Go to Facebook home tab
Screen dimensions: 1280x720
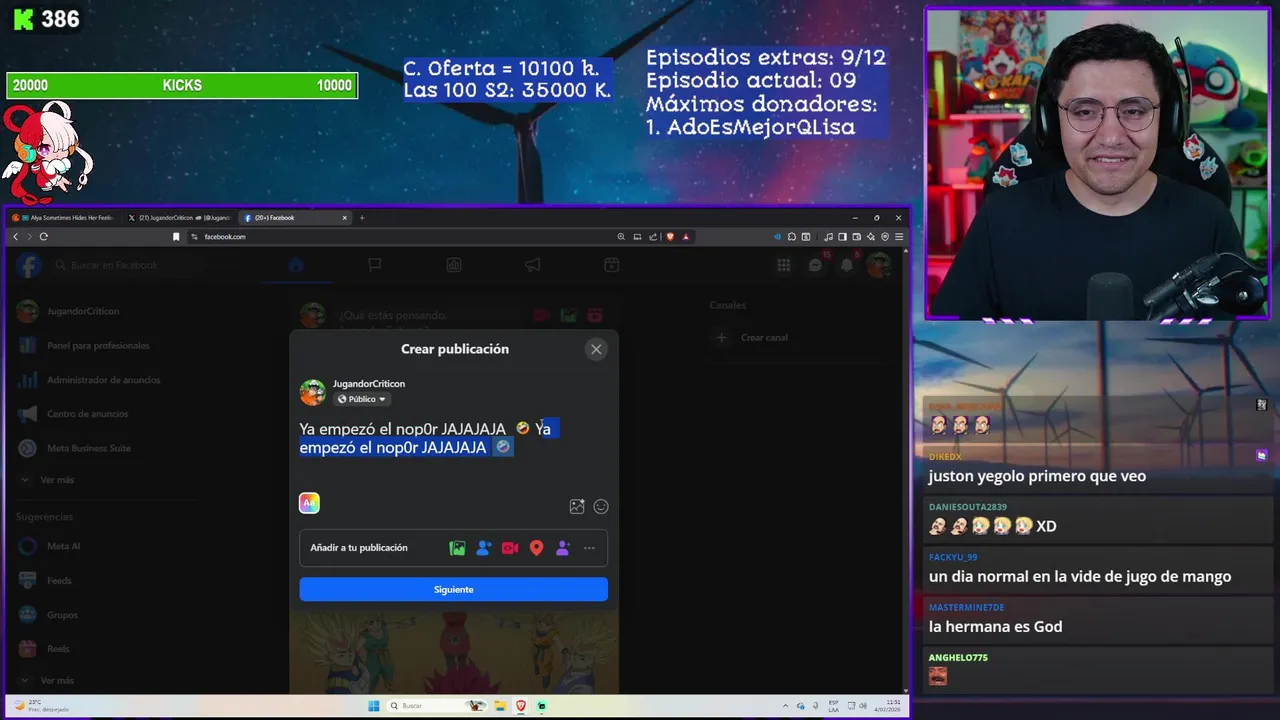[x=295, y=265]
